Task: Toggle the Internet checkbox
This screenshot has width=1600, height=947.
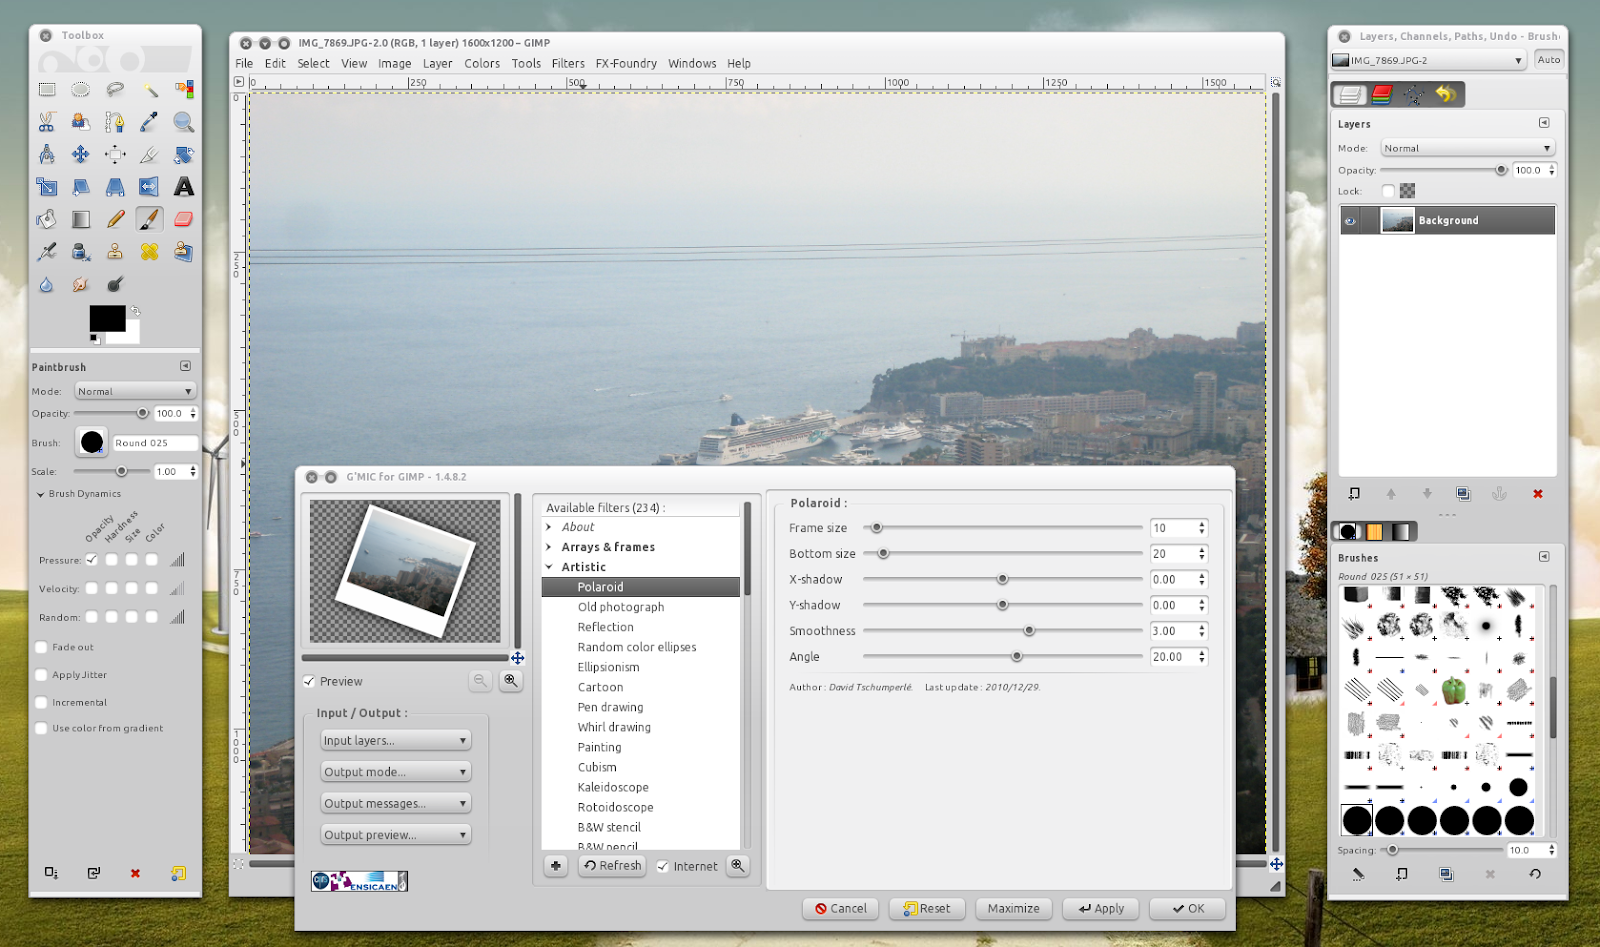Action: pos(663,867)
